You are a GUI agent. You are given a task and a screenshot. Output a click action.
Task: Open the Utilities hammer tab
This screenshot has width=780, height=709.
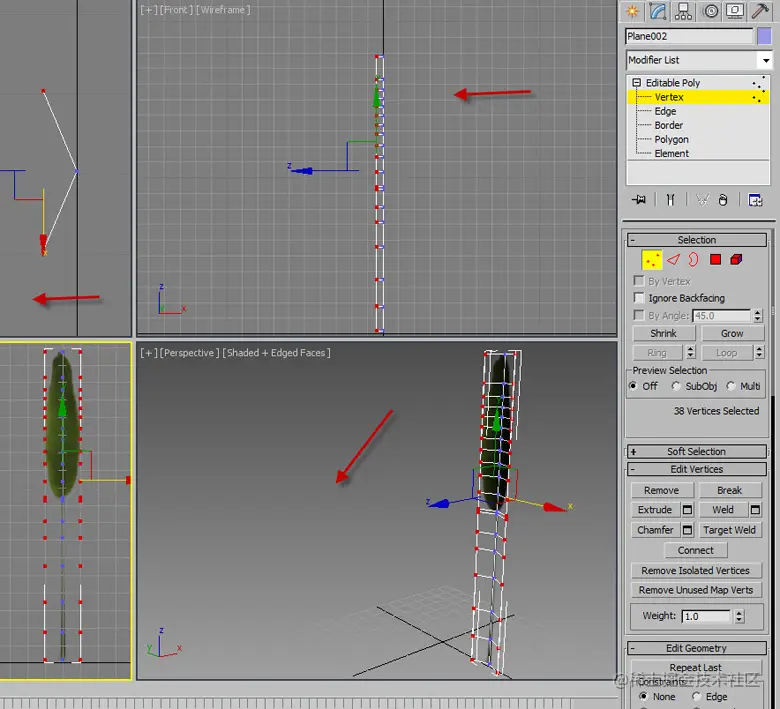tap(760, 11)
